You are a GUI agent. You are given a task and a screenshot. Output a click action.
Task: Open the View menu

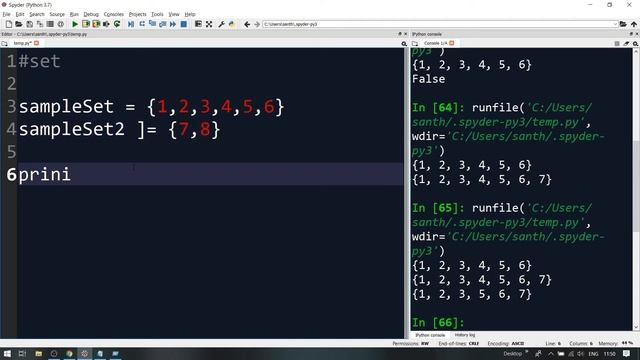point(174,14)
